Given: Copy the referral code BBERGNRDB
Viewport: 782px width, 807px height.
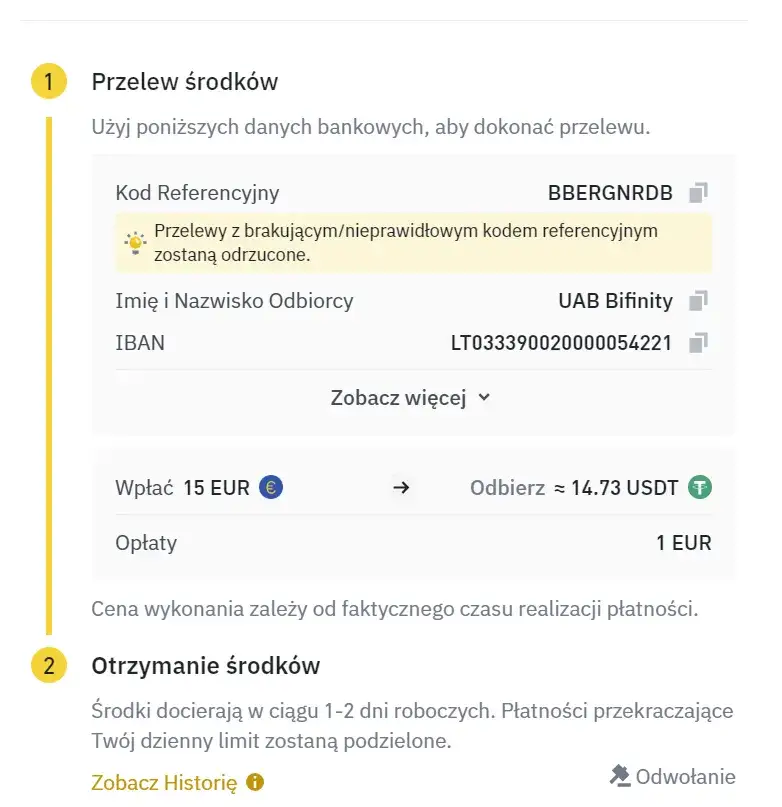Looking at the screenshot, I should (x=698, y=192).
